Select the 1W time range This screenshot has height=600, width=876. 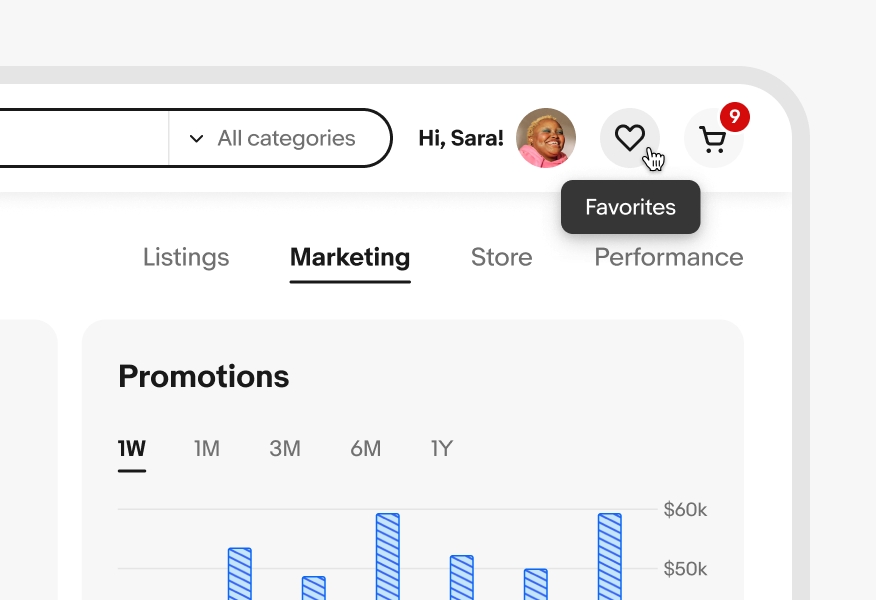click(x=132, y=449)
